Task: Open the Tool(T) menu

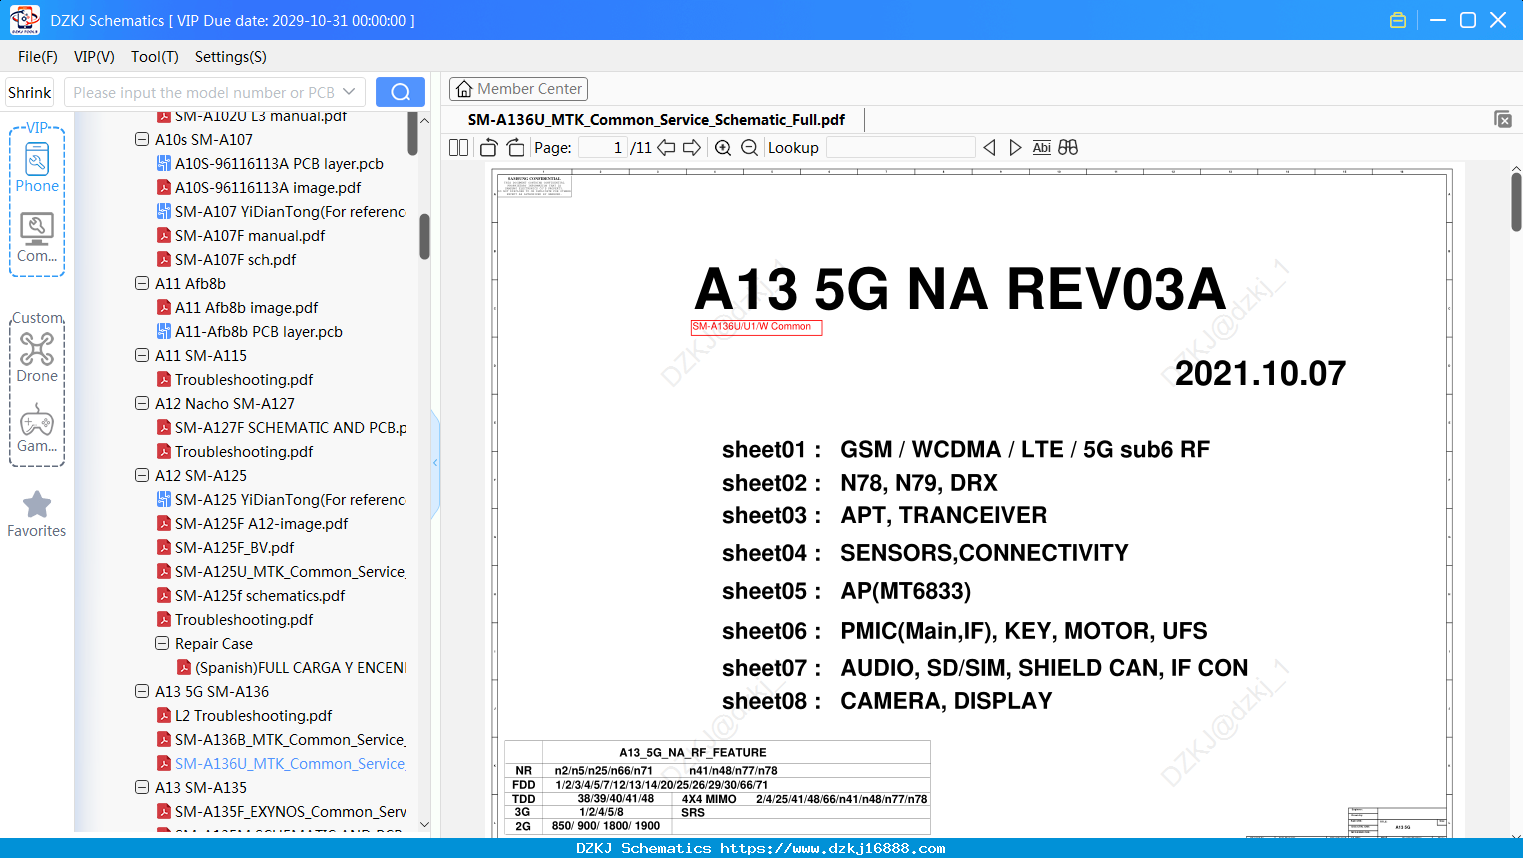Action: 155,57
